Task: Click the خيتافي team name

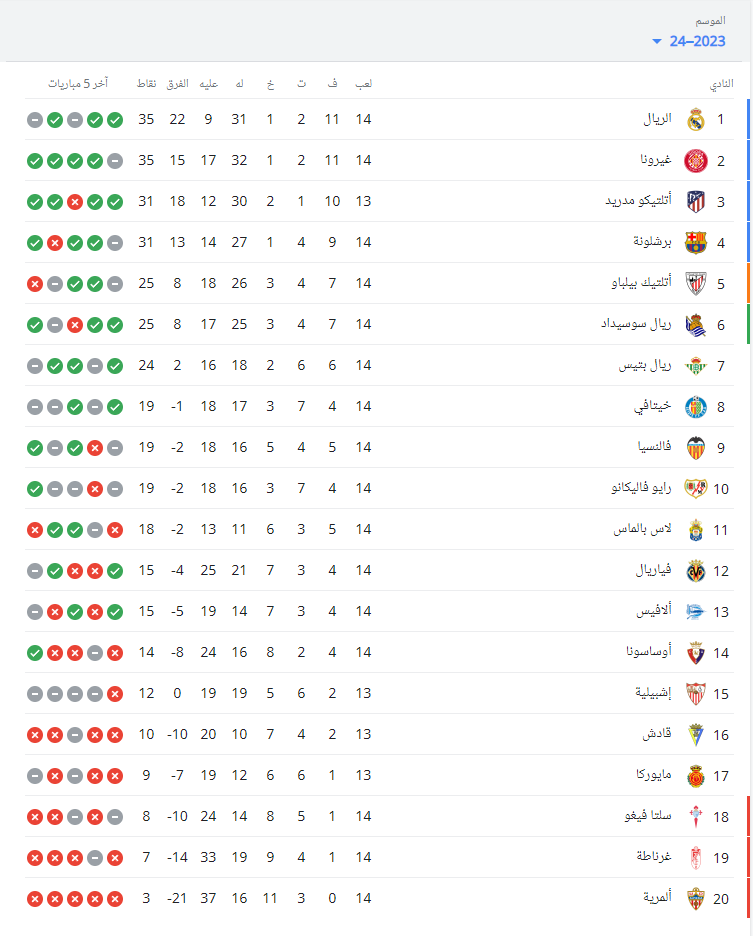Action: (x=653, y=407)
